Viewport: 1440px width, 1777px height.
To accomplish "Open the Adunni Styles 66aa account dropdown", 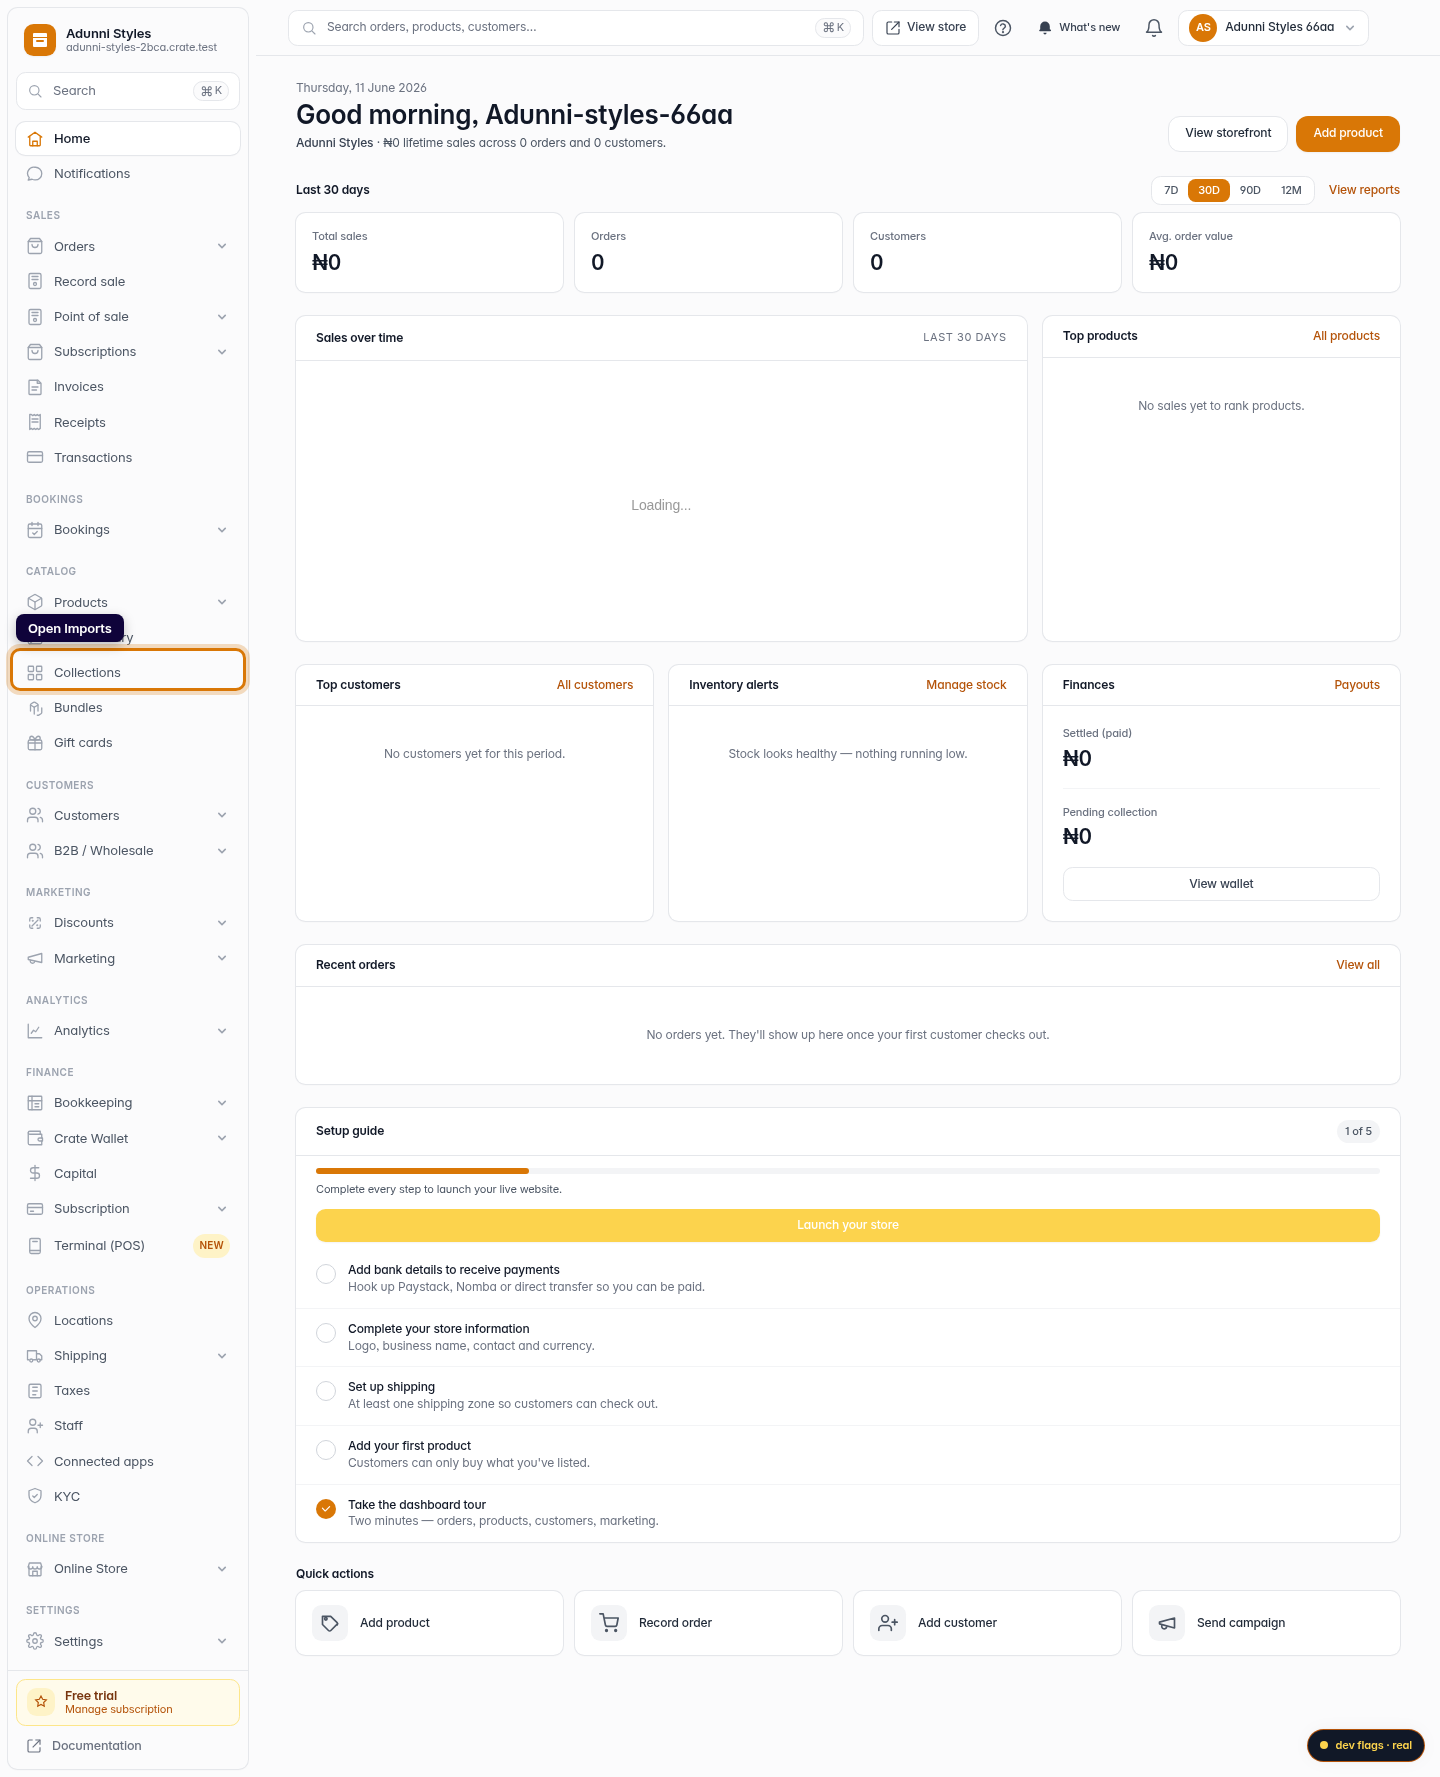I will 1273,28.
